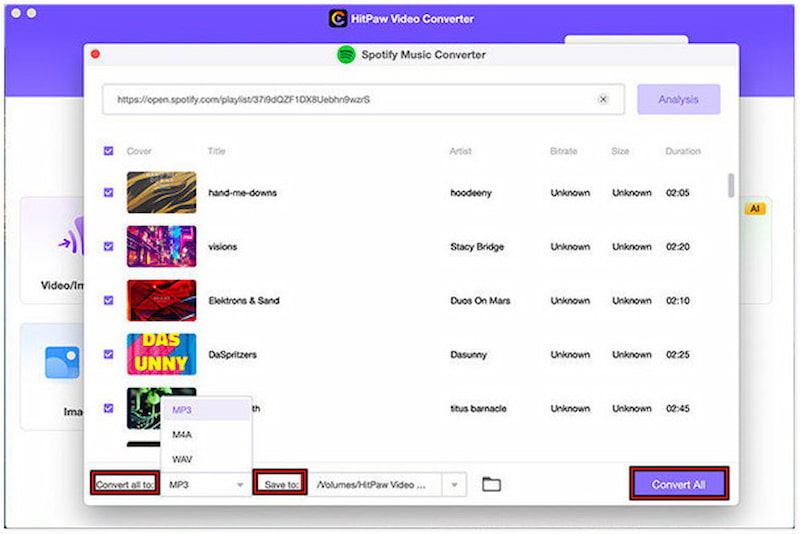Click artist name Duos On Mars
Viewport: 800px width, 534px height.
[x=480, y=301]
